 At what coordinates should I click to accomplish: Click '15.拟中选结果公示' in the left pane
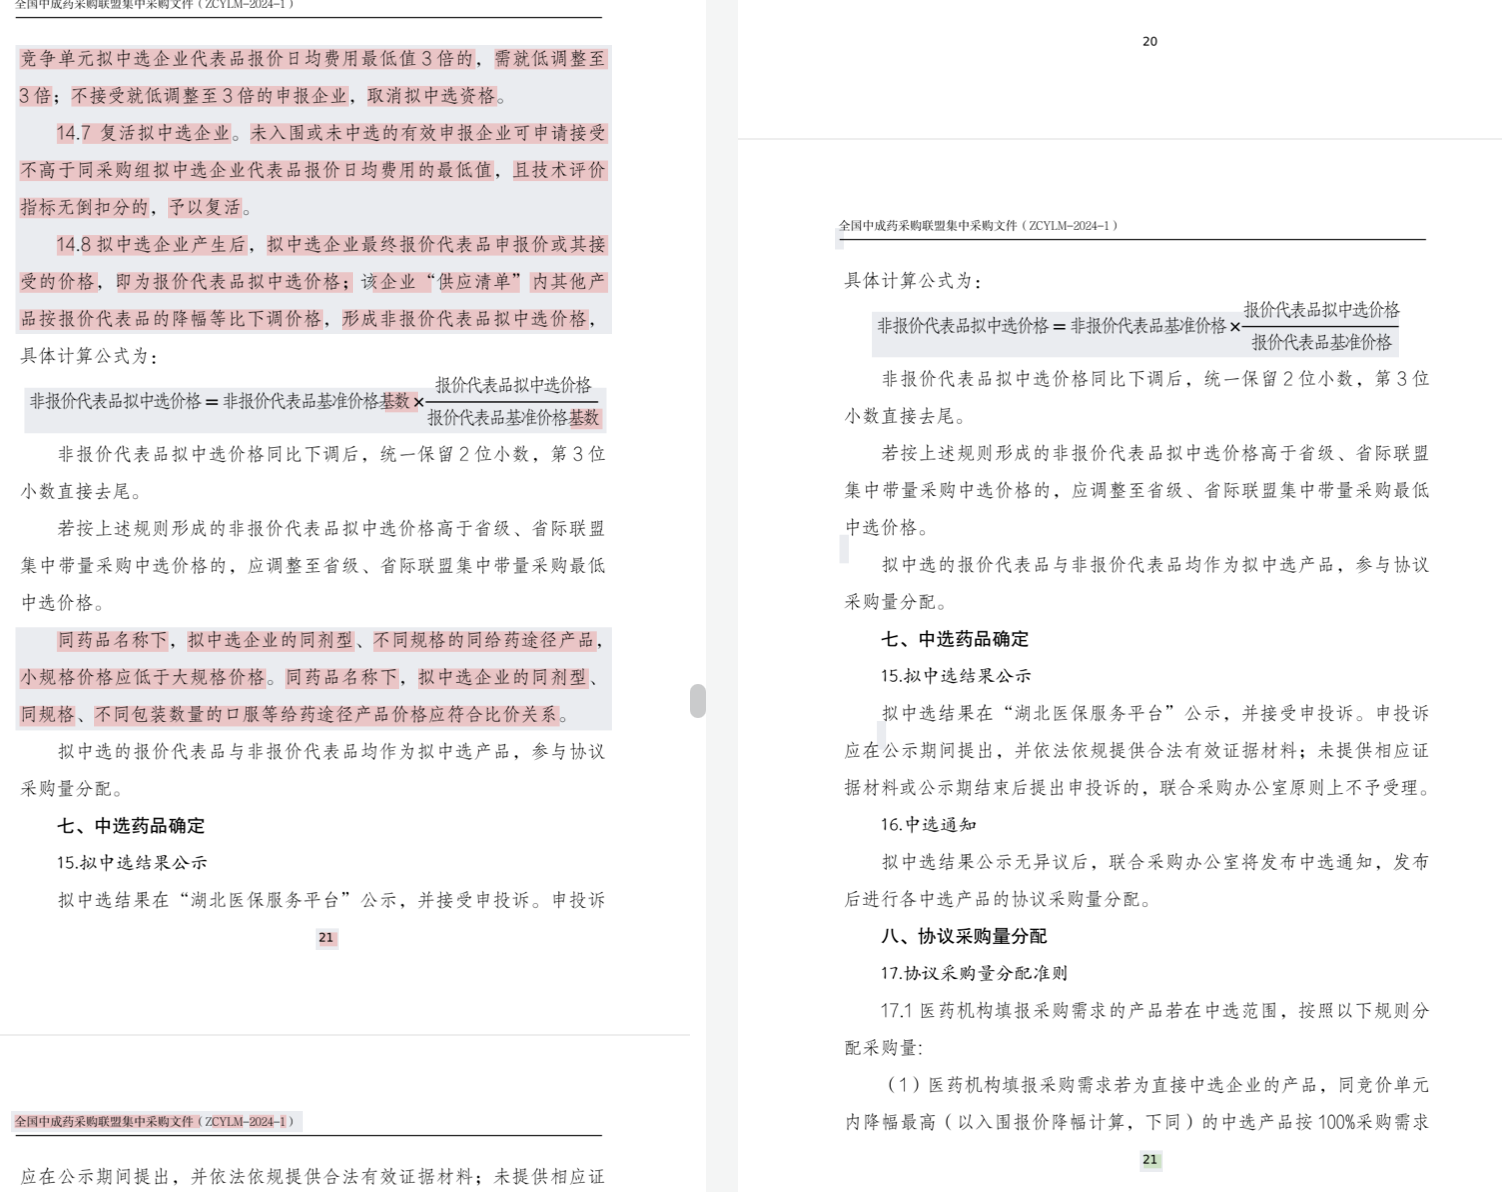pos(132,863)
